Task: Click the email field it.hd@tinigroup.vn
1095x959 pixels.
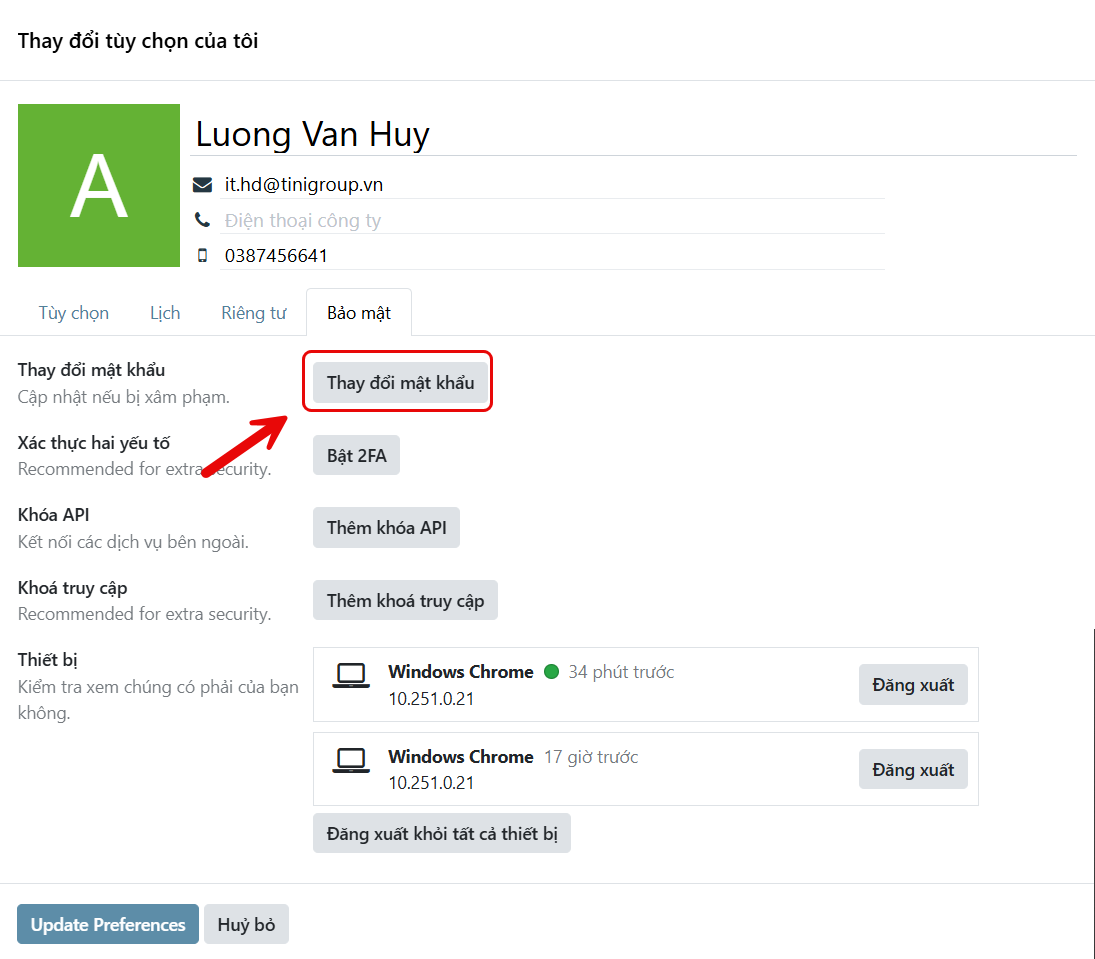Action: [x=552, y=185]
